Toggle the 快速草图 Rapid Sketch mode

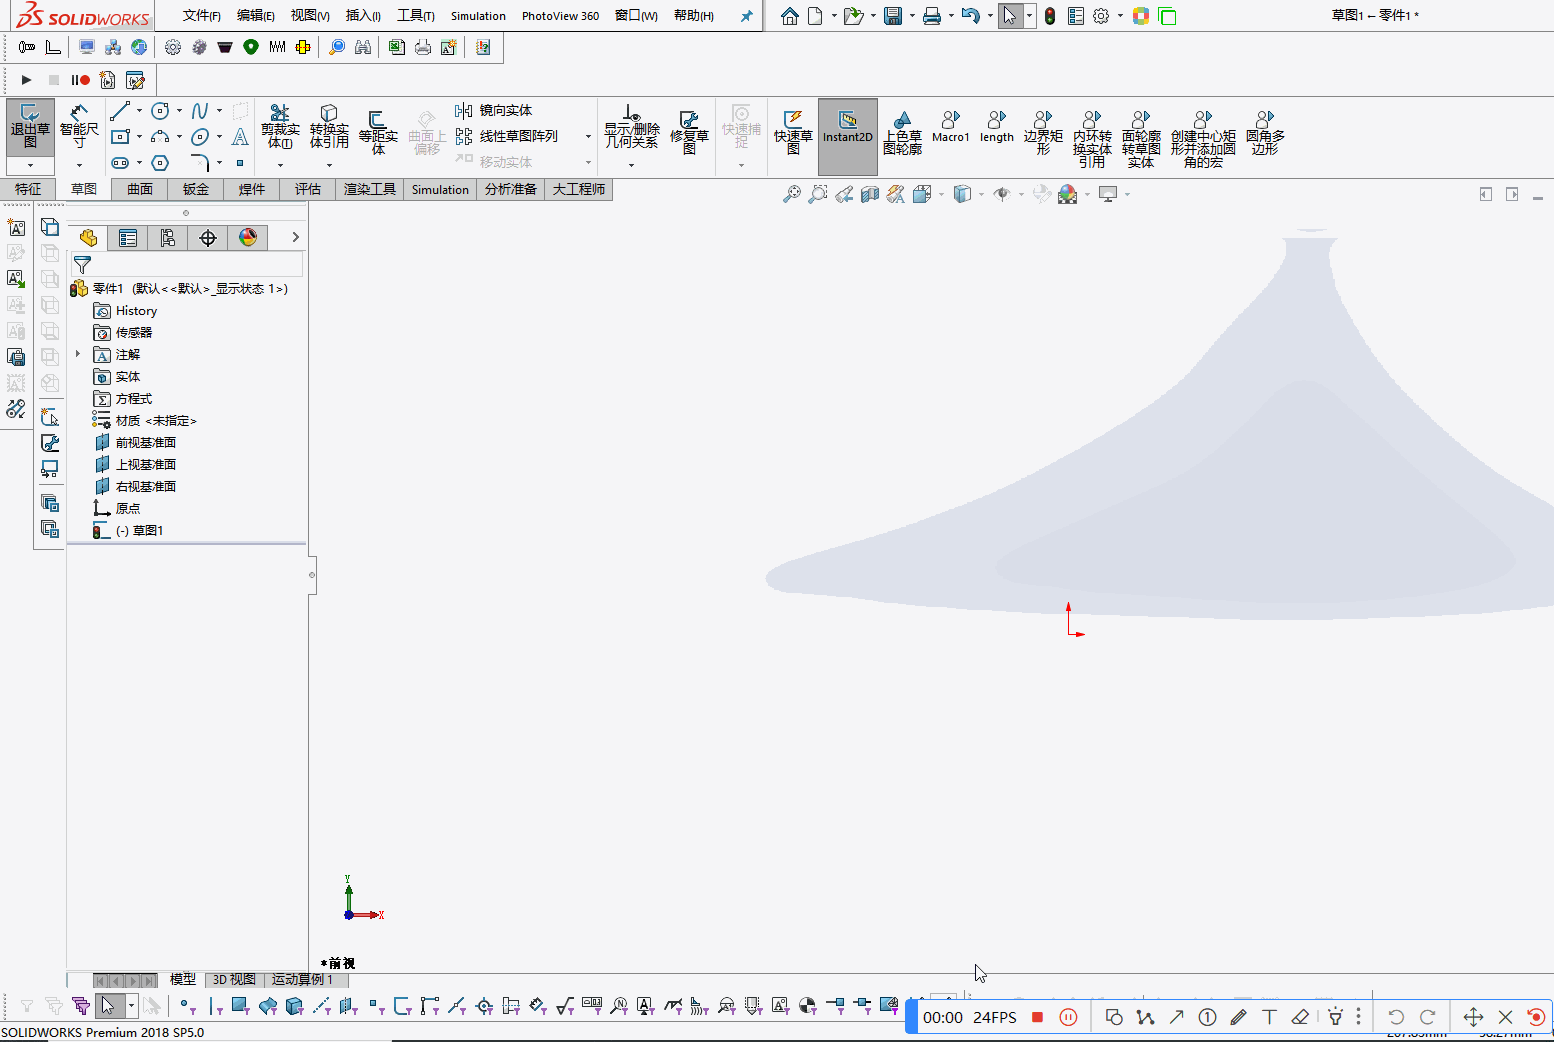793,131
